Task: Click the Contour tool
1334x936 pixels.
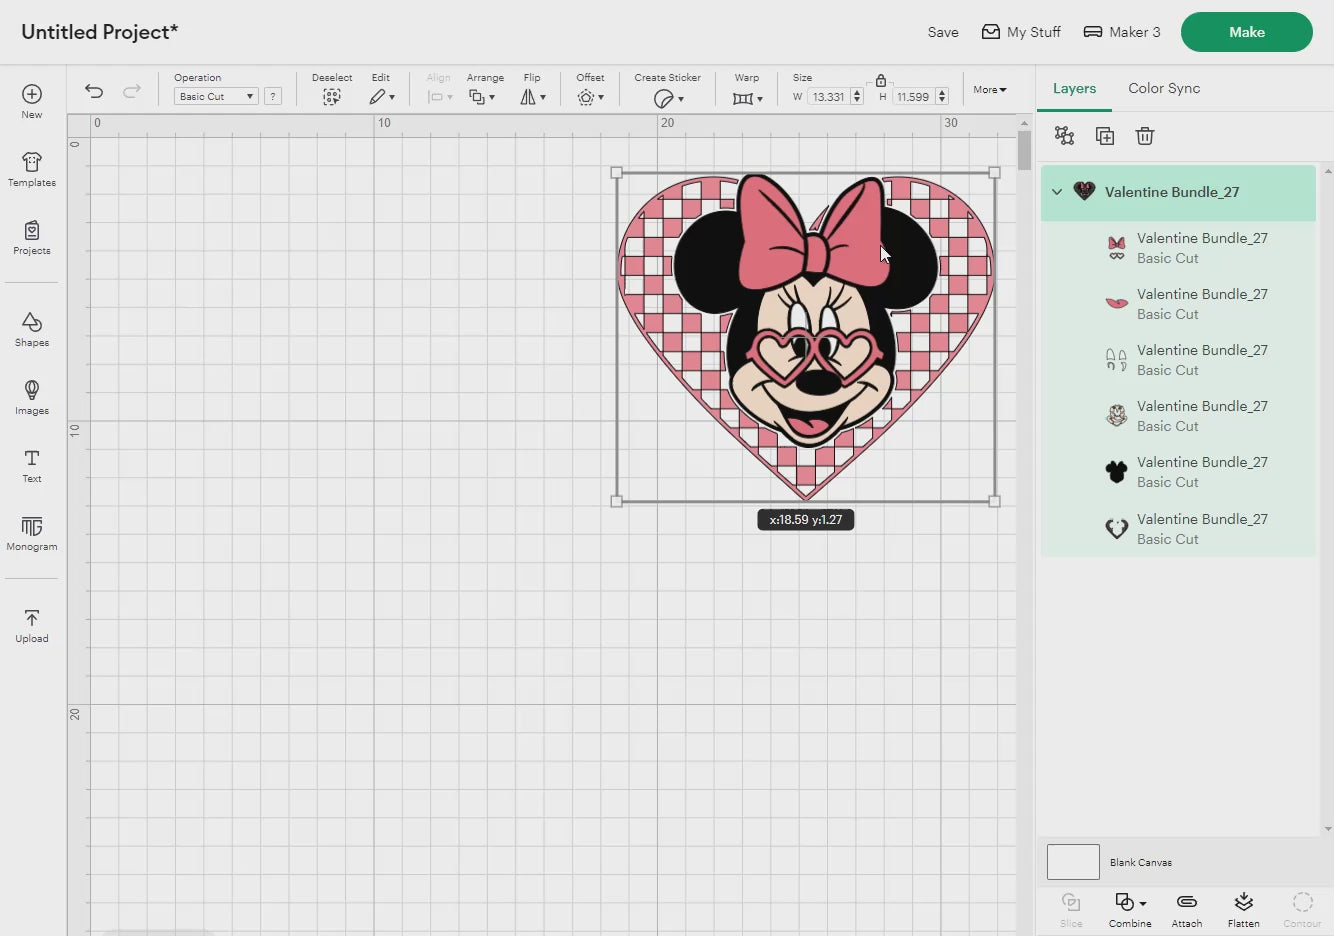Action: pos(1302,910)
